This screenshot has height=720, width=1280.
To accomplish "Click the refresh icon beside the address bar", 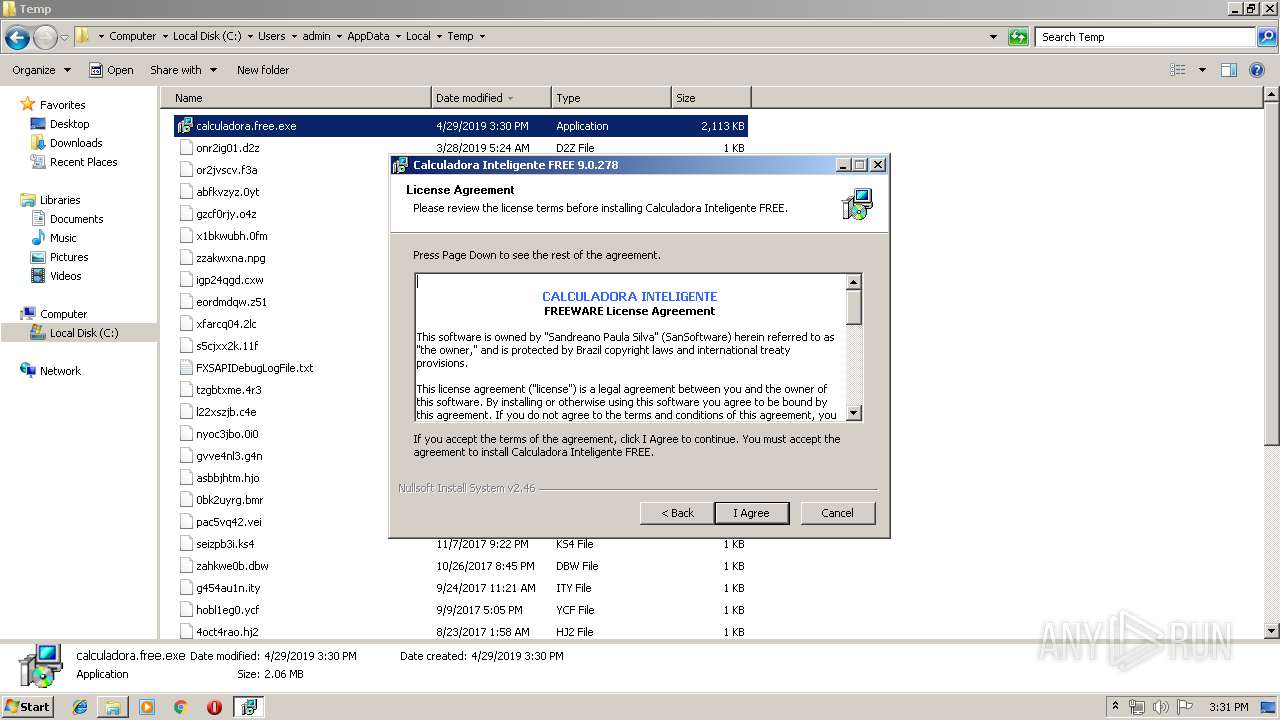I will pyautogui.click(x=1018, y=37).
